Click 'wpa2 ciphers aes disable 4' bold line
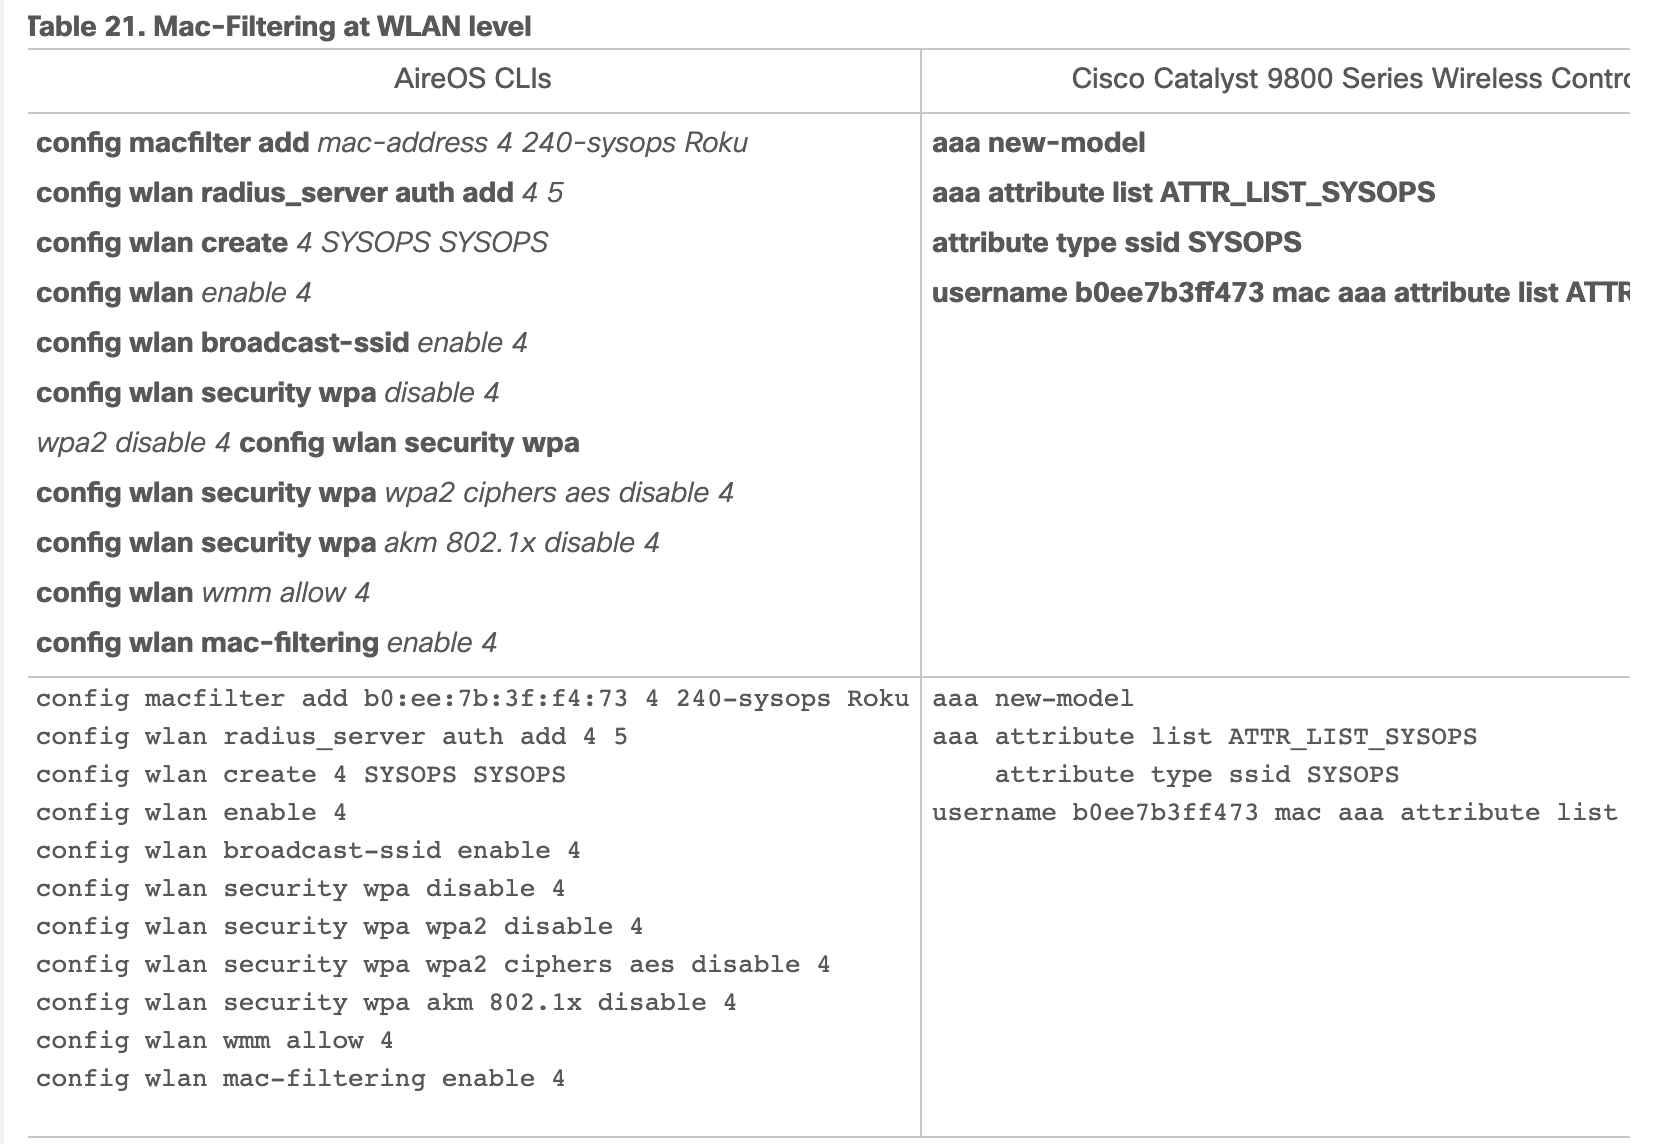Image resolution: width=1654 pixels, height=1144 pixels. (384, 493)
